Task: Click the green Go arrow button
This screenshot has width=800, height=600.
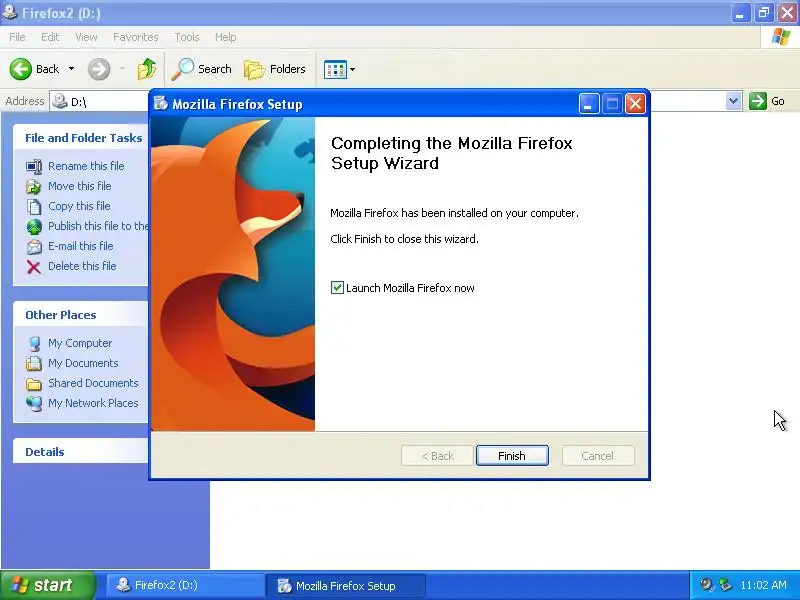Action: (758, 101)
